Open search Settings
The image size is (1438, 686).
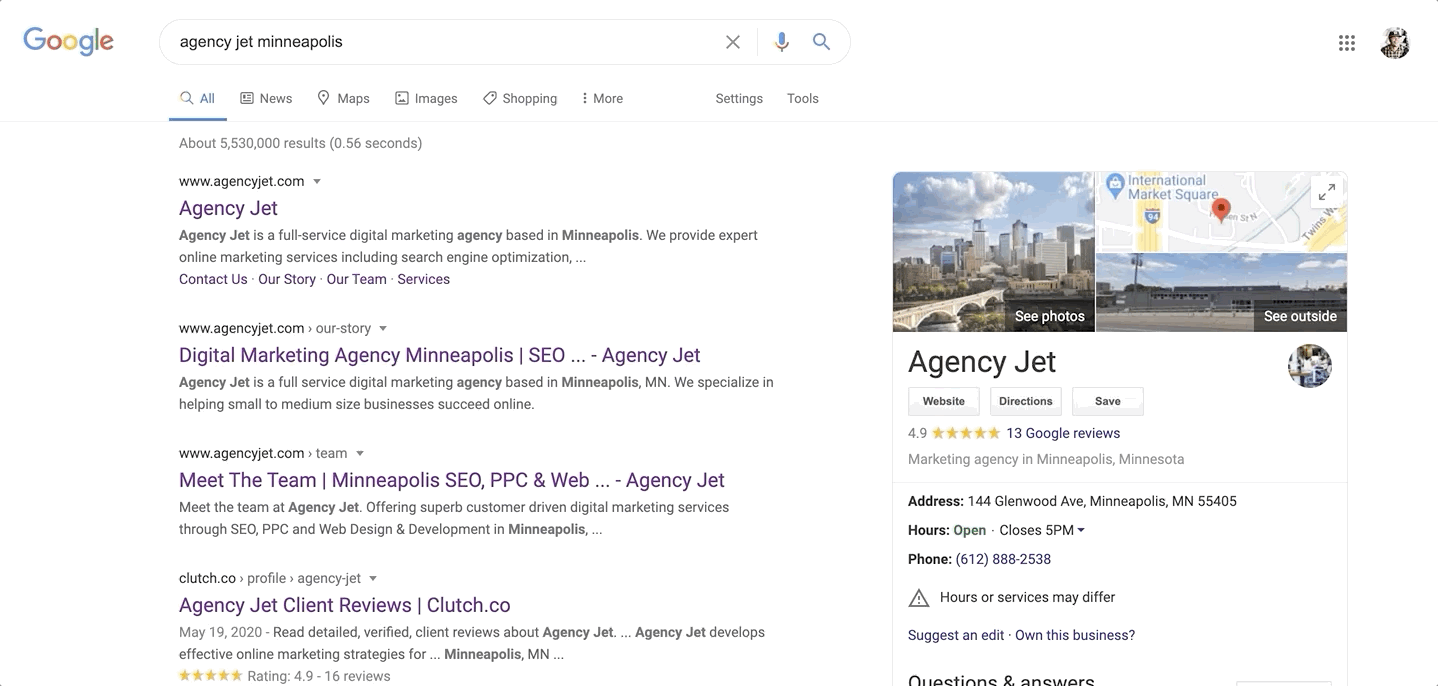739,98
